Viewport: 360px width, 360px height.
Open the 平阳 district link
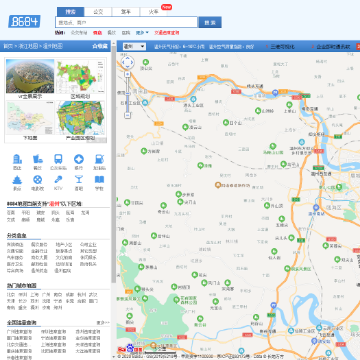coord(26,213)
